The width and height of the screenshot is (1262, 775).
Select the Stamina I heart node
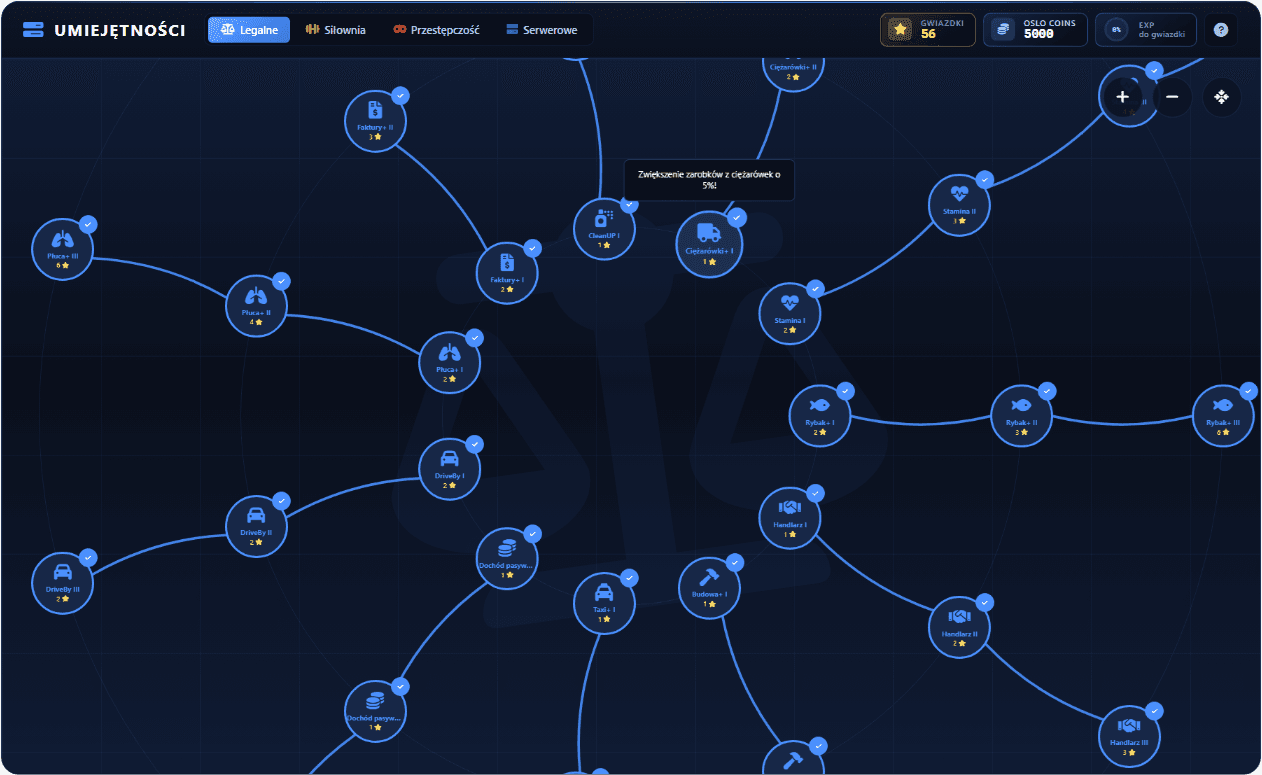click(789, 313)
